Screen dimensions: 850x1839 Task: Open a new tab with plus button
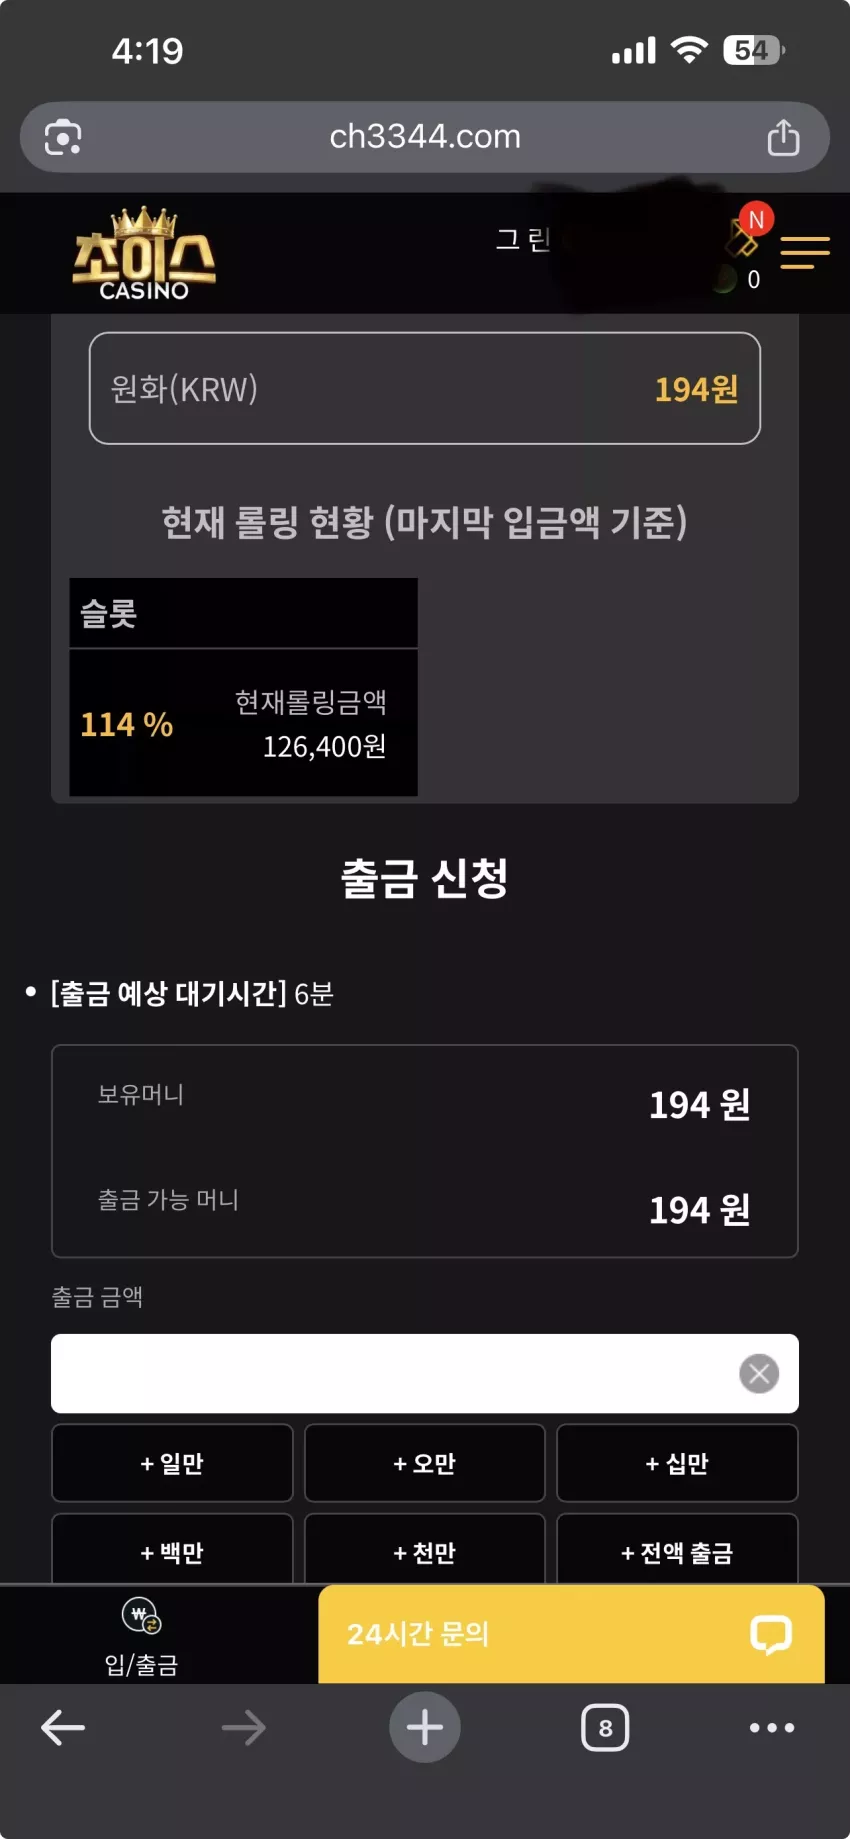[x=425, y=1727]
